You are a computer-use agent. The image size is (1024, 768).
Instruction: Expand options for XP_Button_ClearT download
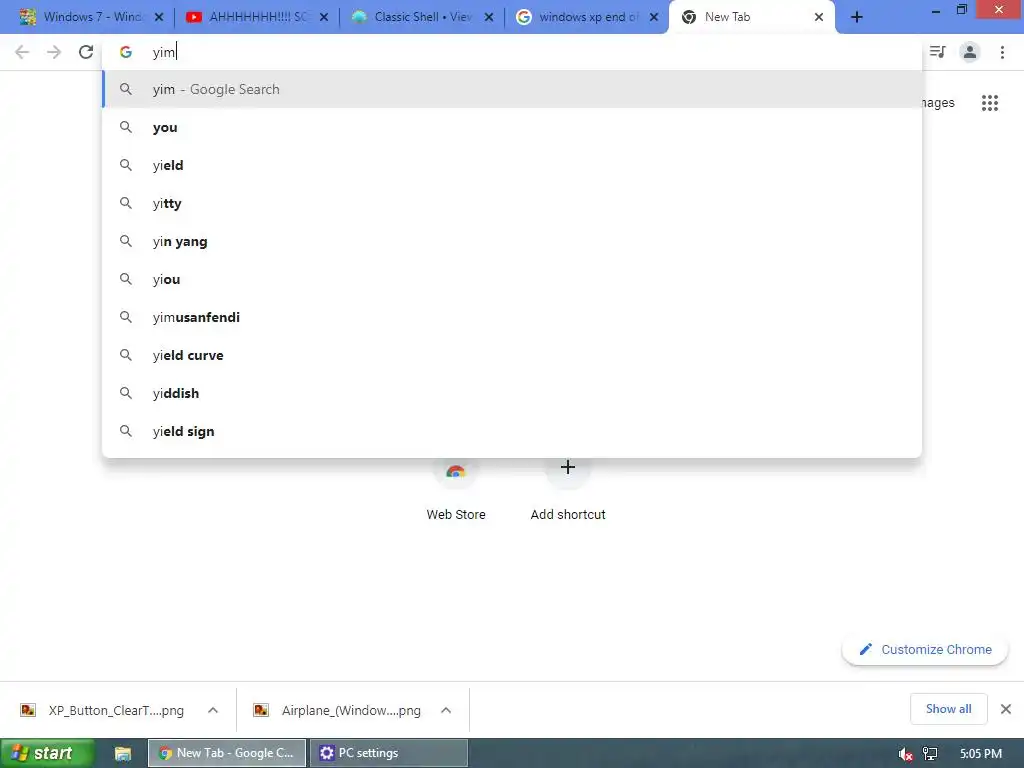tap(213, 710)
